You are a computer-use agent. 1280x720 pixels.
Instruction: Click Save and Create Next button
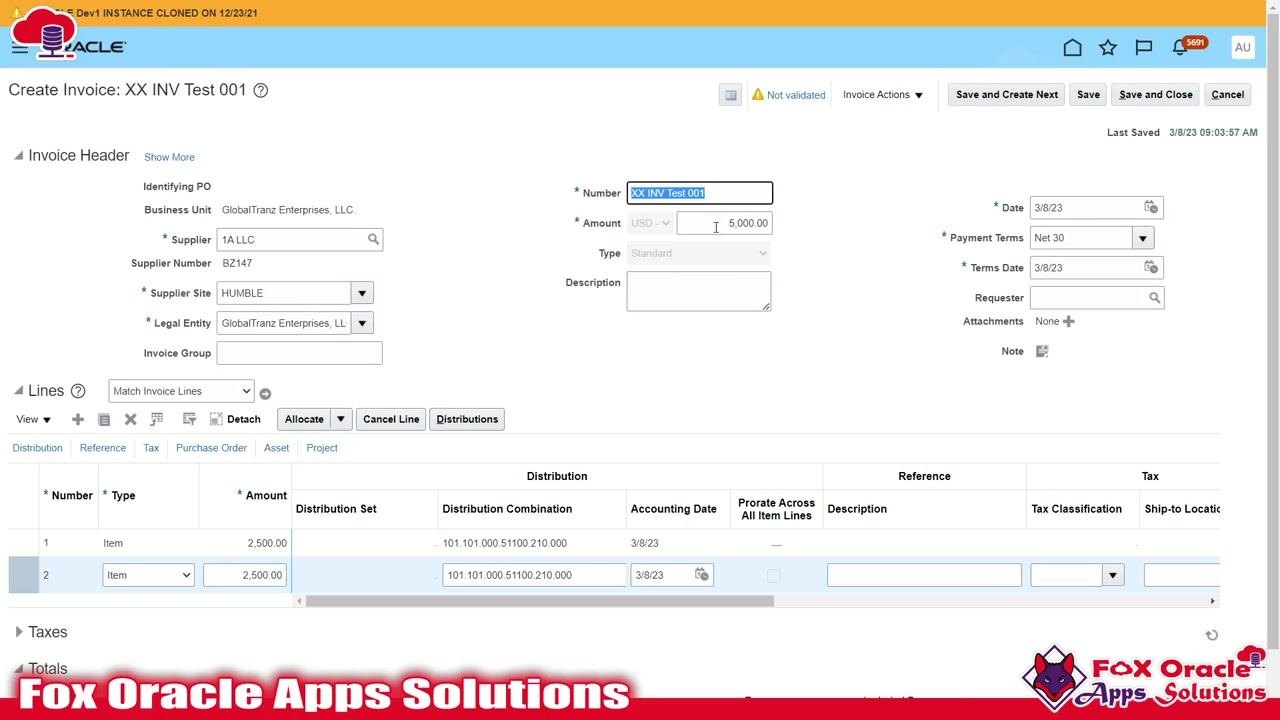(x=1007, y=95)
